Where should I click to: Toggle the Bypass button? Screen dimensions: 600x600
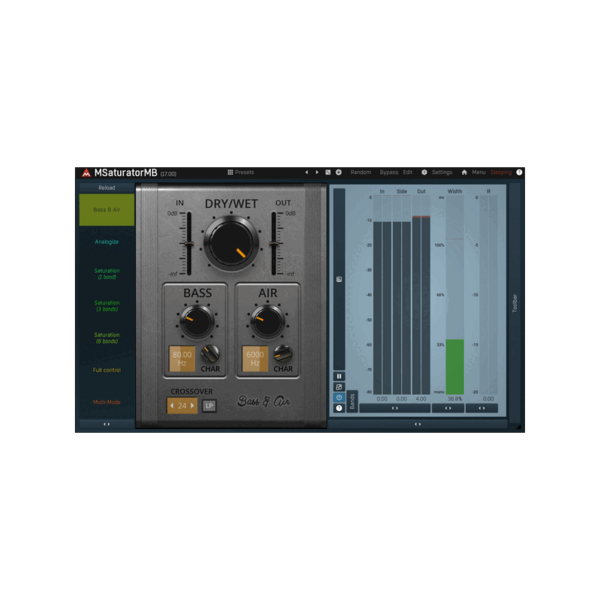tap(389, 173)
